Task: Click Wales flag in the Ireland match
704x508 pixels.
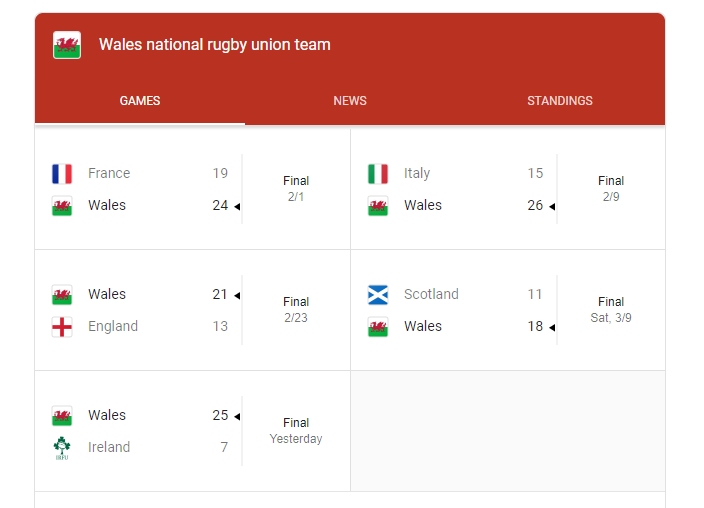Action: (62, 415)
